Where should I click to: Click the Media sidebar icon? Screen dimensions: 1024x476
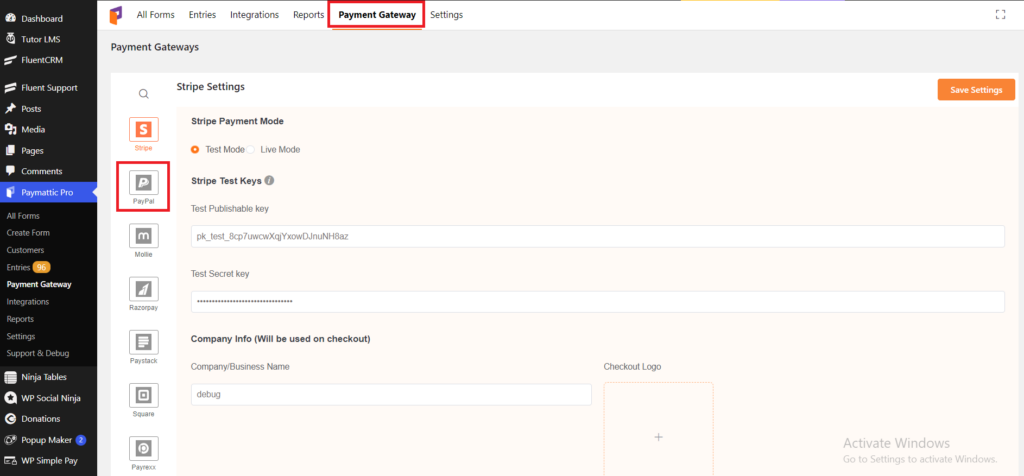tap(10, 129)
